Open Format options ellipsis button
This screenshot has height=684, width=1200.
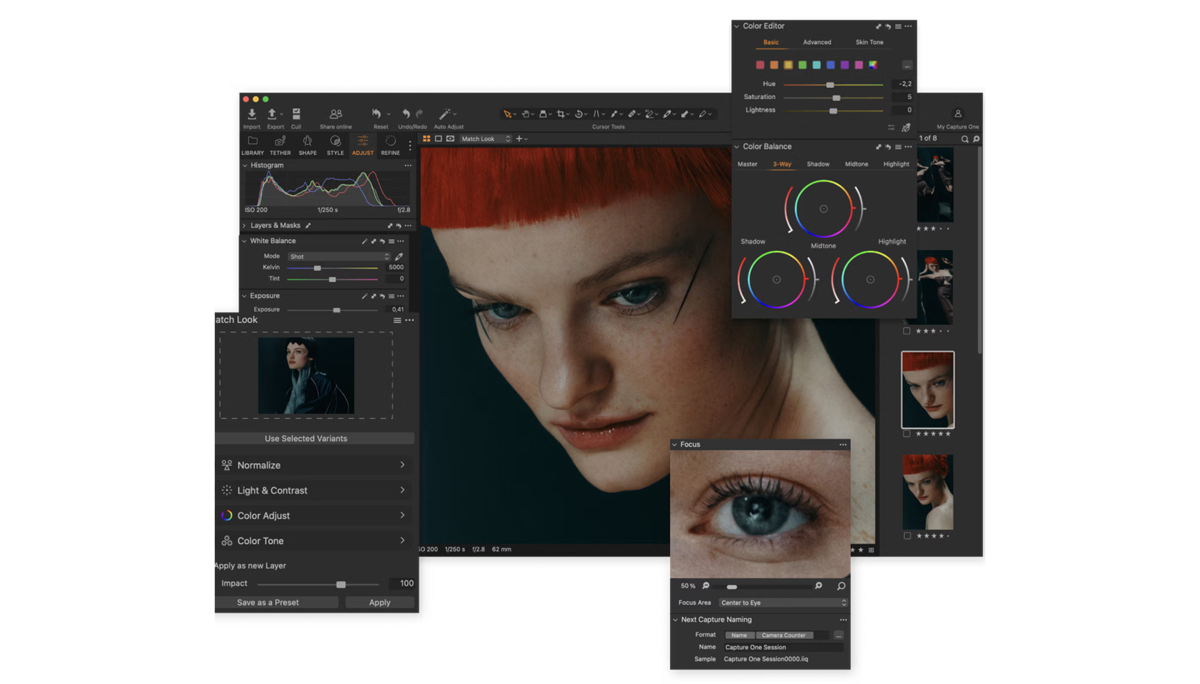(838, 635)
